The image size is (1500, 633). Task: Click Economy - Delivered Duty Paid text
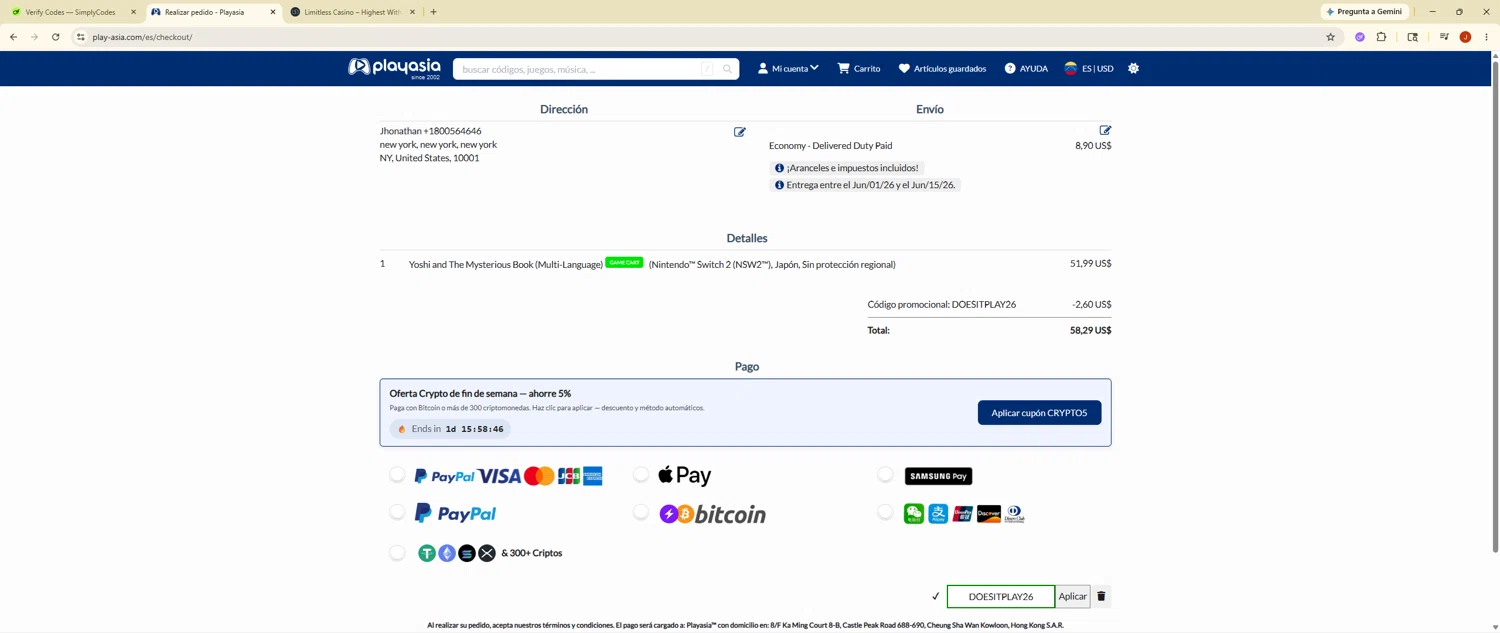830,146
